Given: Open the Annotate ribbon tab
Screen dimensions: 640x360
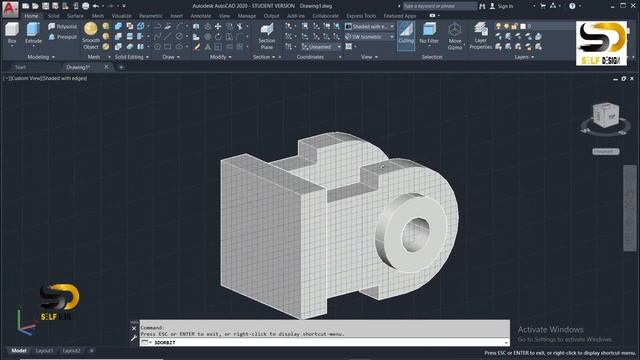Looking at the screenshot, I should [201, 16].
